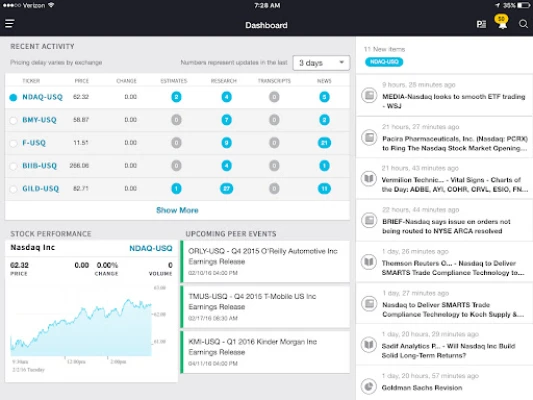
Task: Open NDAQ-USQ link in Stock Performance card
Action: click(151, 248)
